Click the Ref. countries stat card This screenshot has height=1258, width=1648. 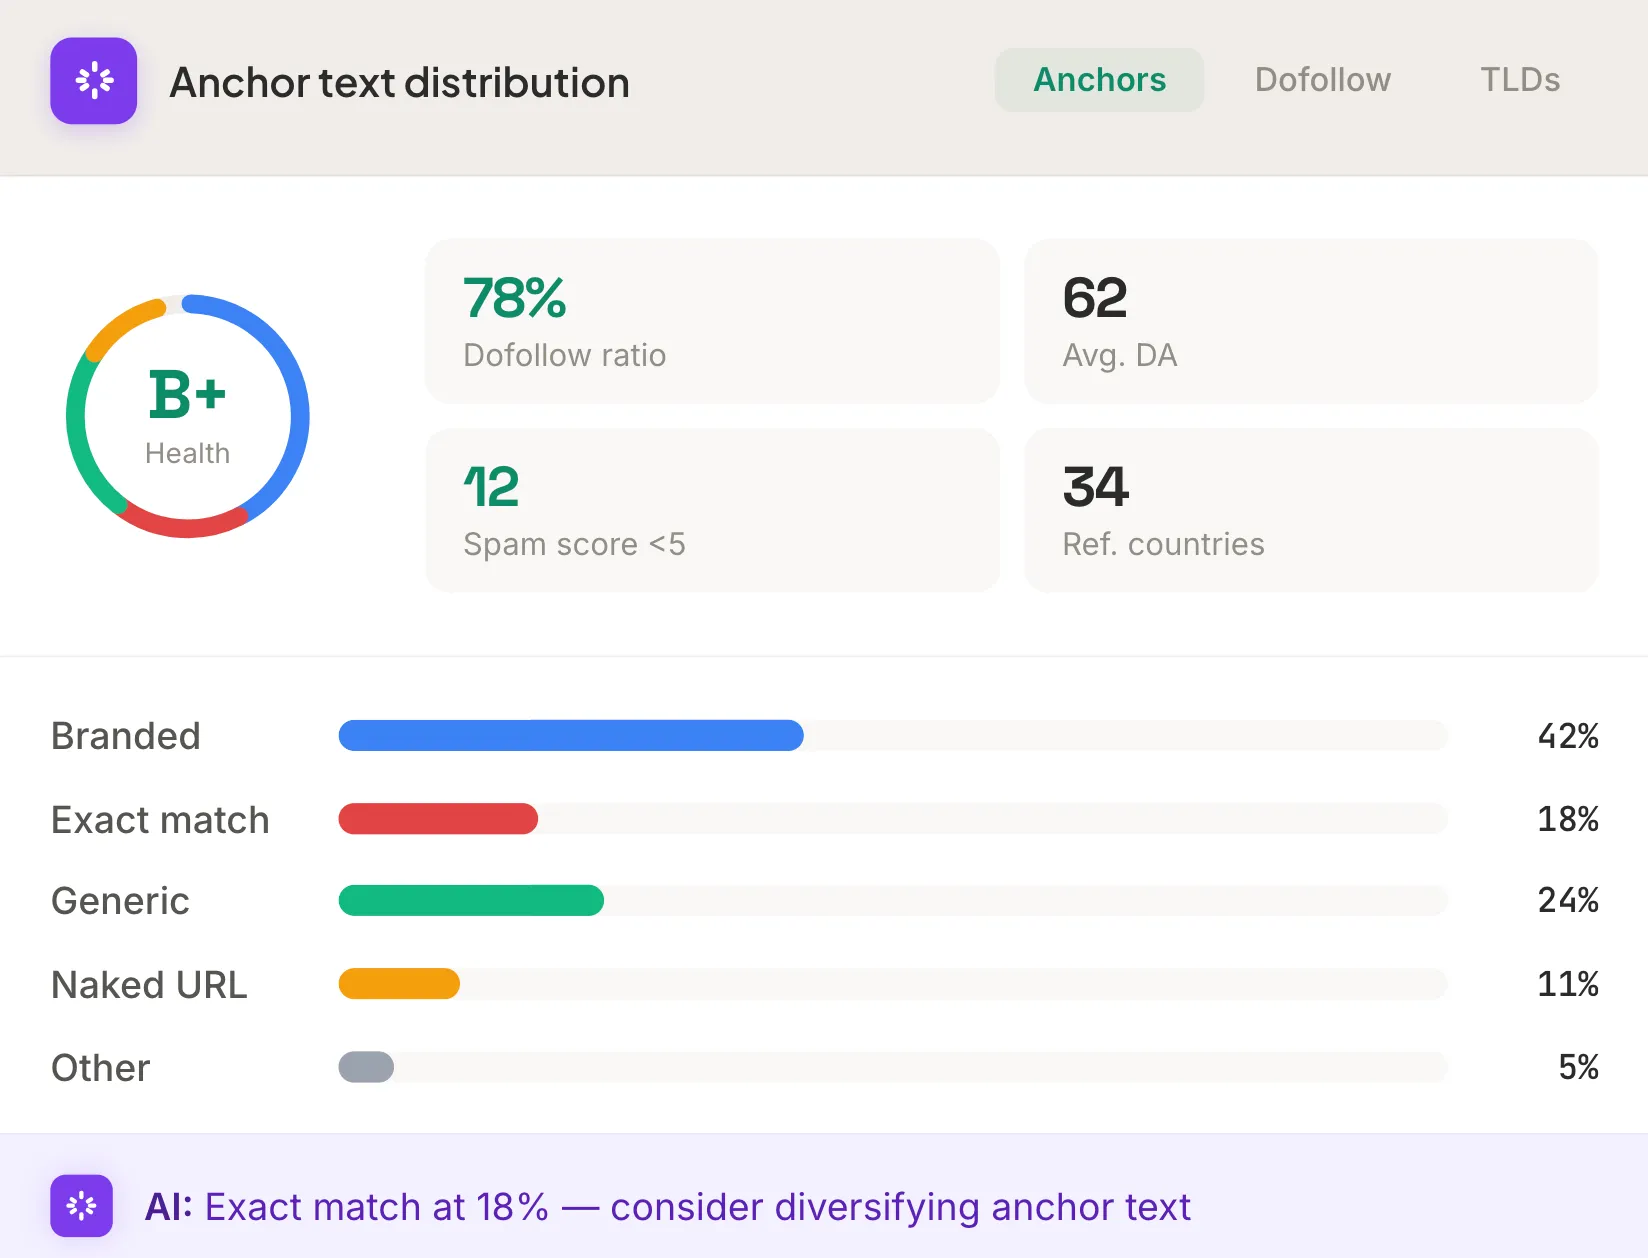coord(1311,510)
